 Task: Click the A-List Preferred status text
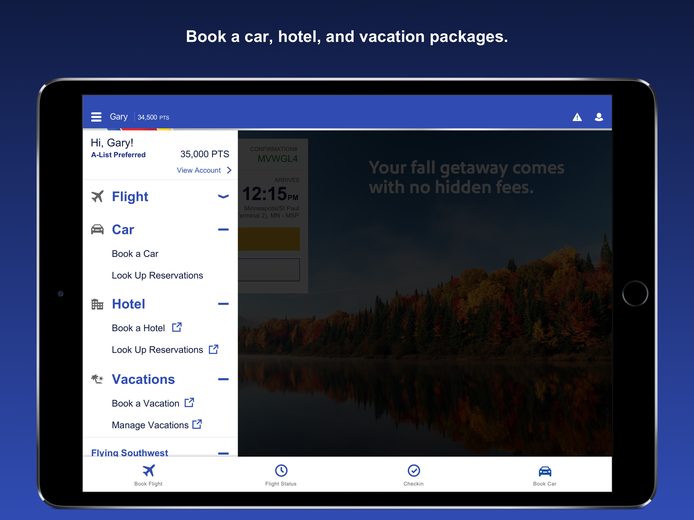[118, 154]
